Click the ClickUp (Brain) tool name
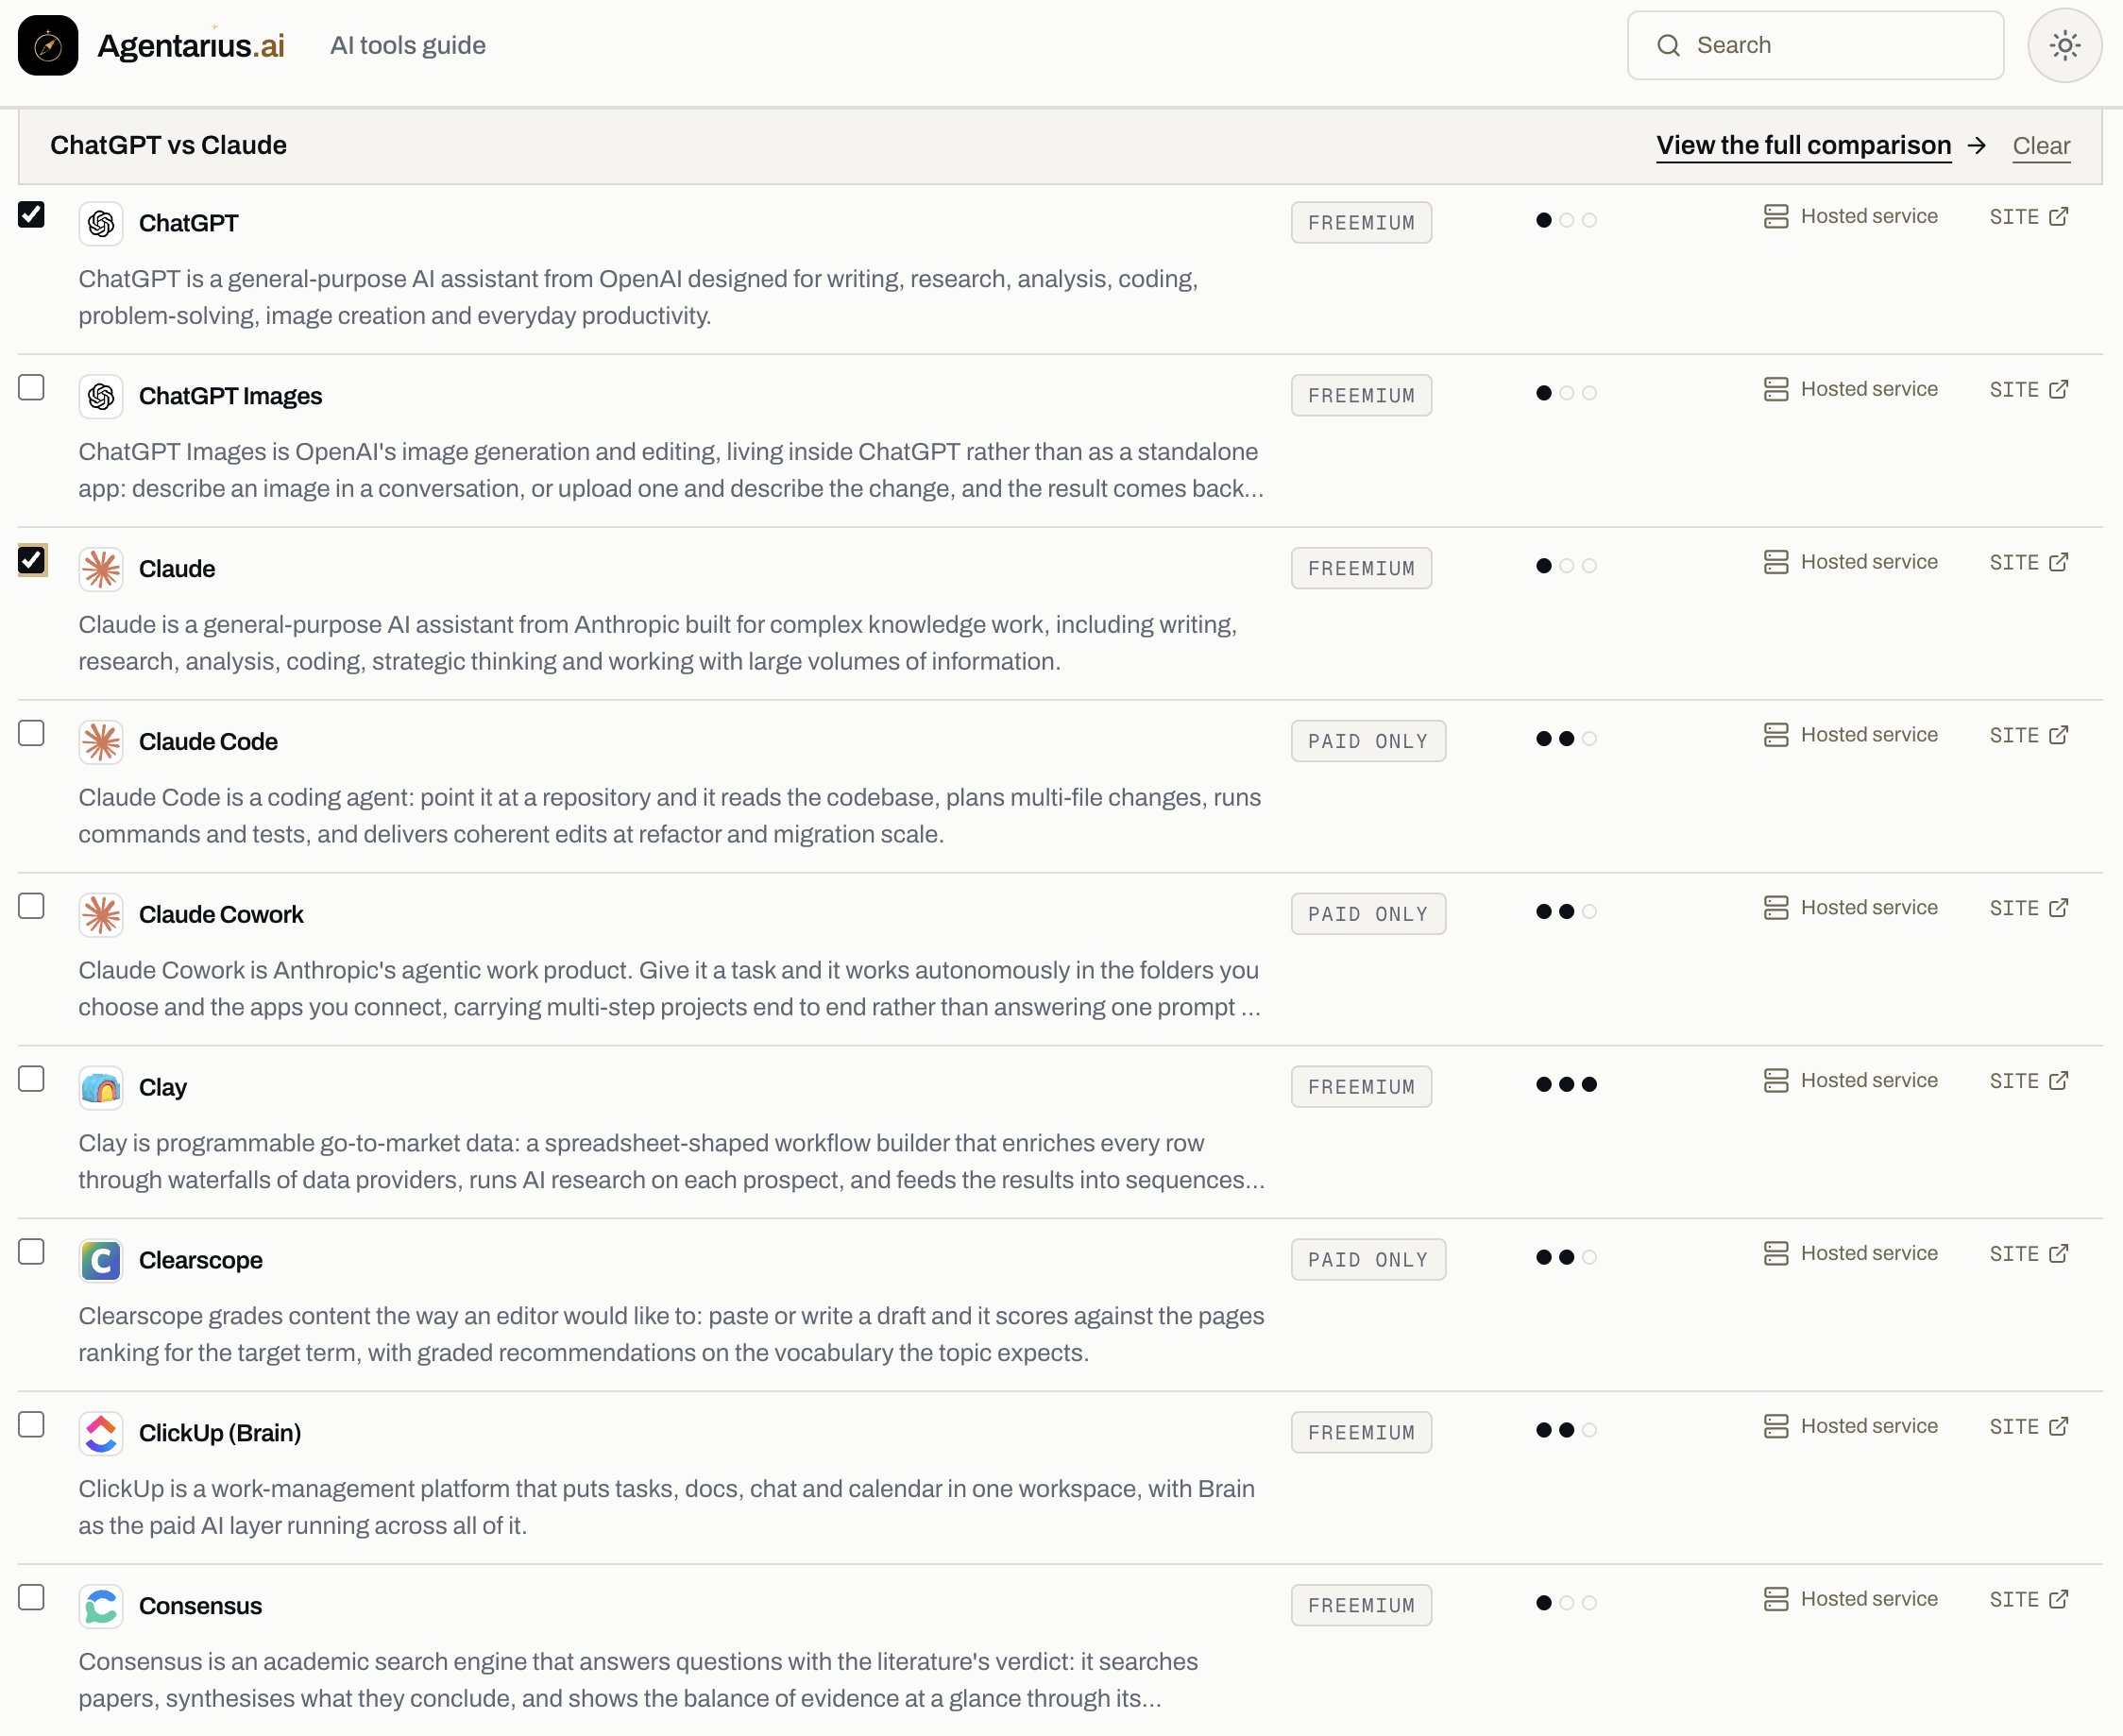Image resolution: width=2123 pixels, height=1736 pixels. click(220, 1434)
